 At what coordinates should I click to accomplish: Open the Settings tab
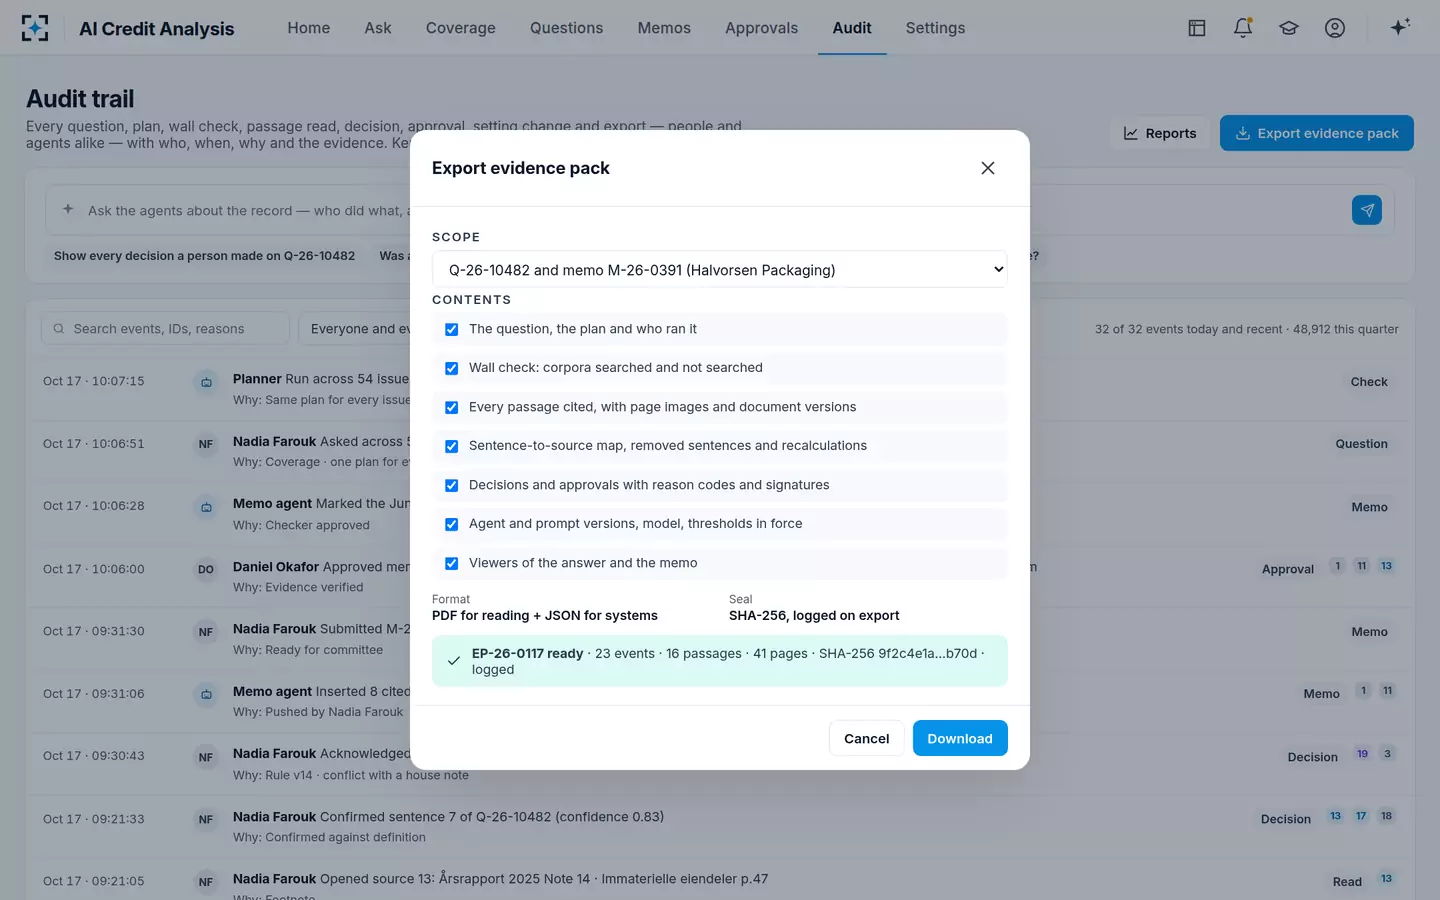pos(936,28)
